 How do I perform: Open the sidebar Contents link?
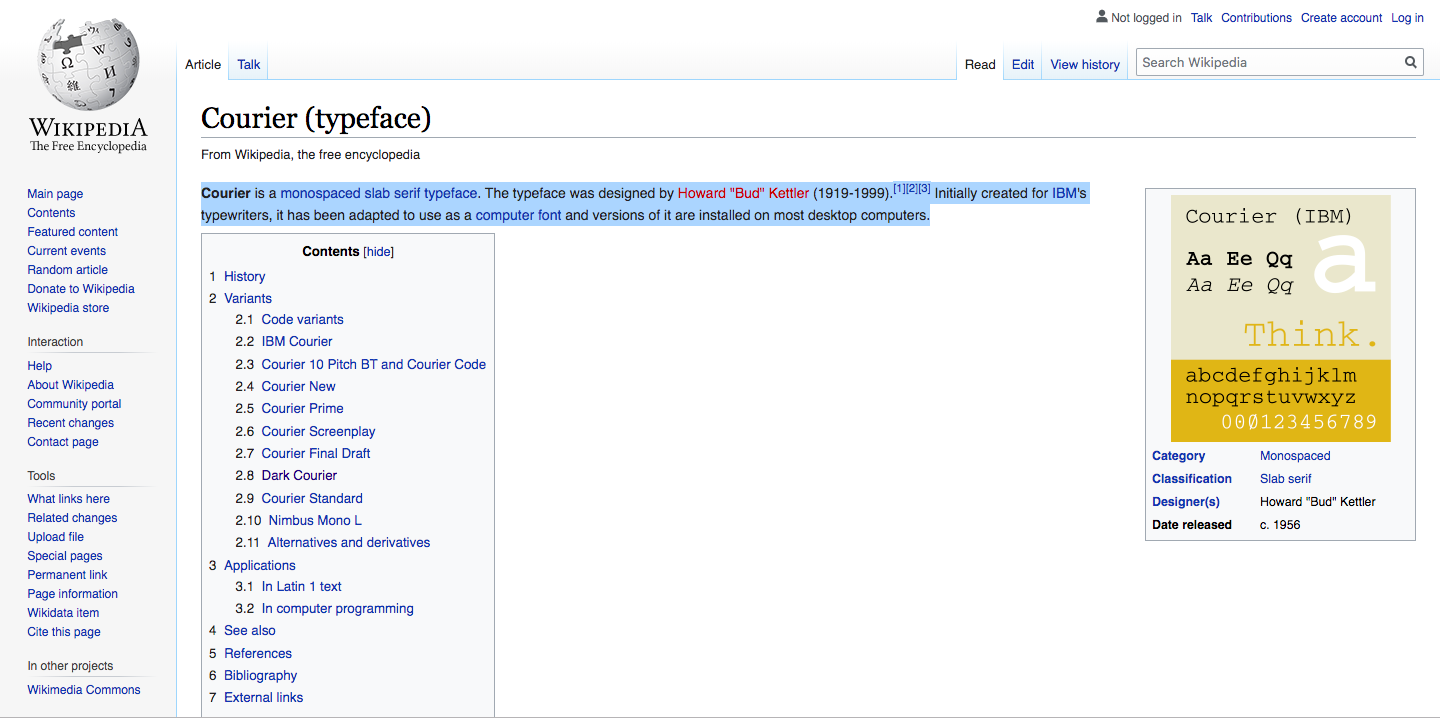click(x=51, y=213)
